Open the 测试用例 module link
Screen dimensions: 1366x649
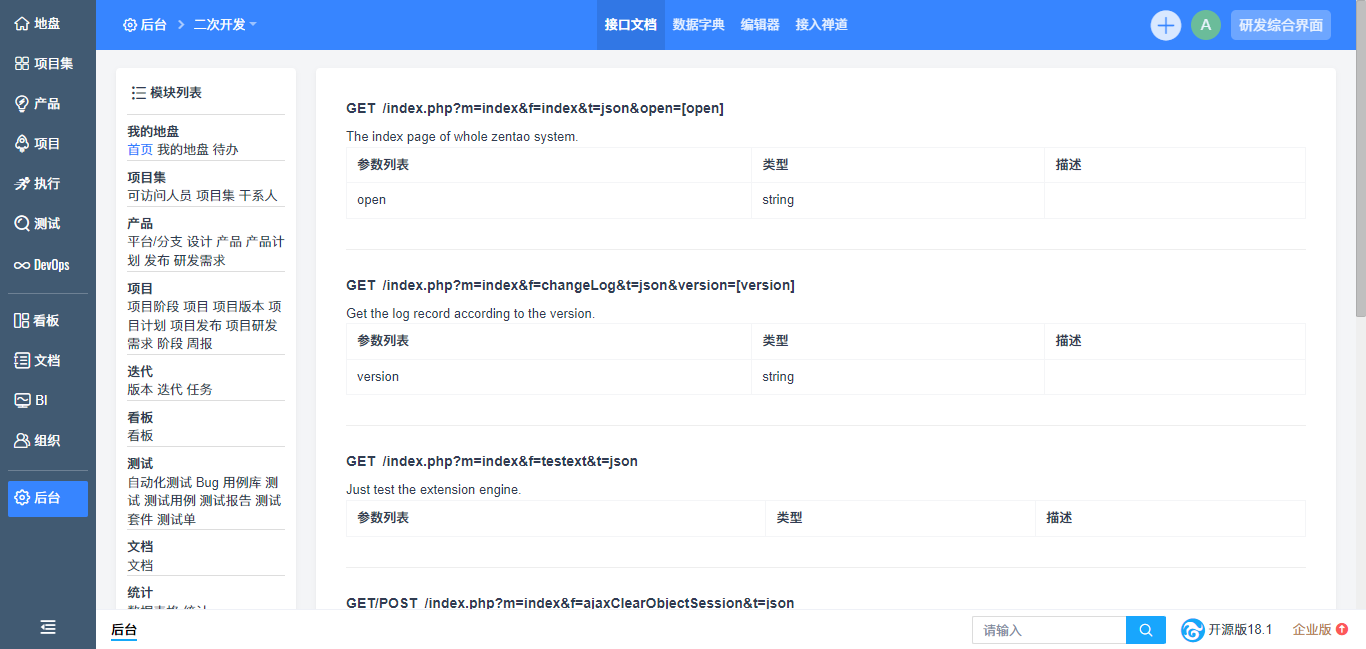(x=170, y=501)
